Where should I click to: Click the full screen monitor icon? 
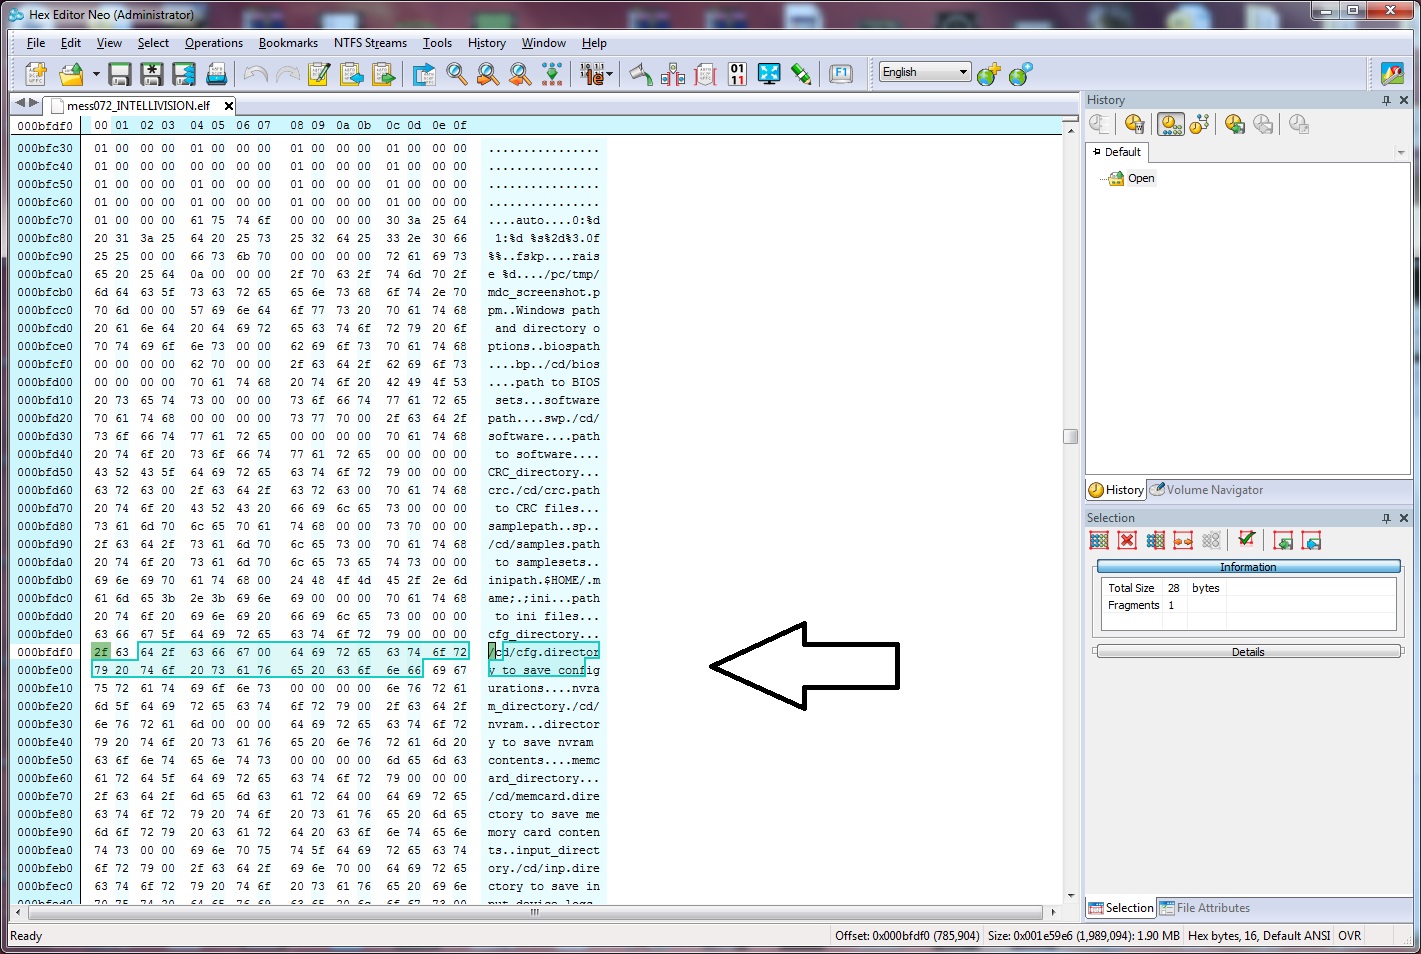click(x=769, y=73)
